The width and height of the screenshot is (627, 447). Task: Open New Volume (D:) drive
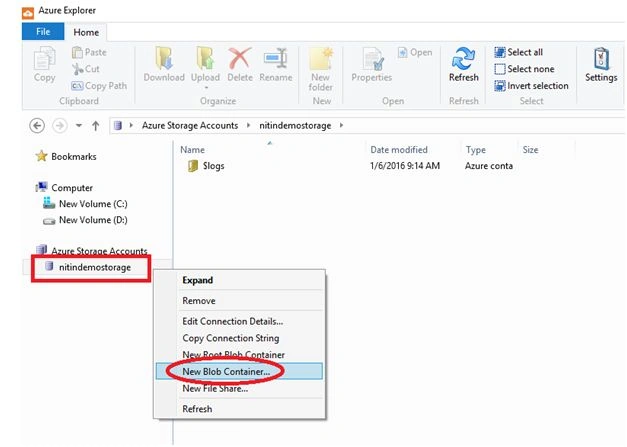pyautogui.click(x=85, y=220)
